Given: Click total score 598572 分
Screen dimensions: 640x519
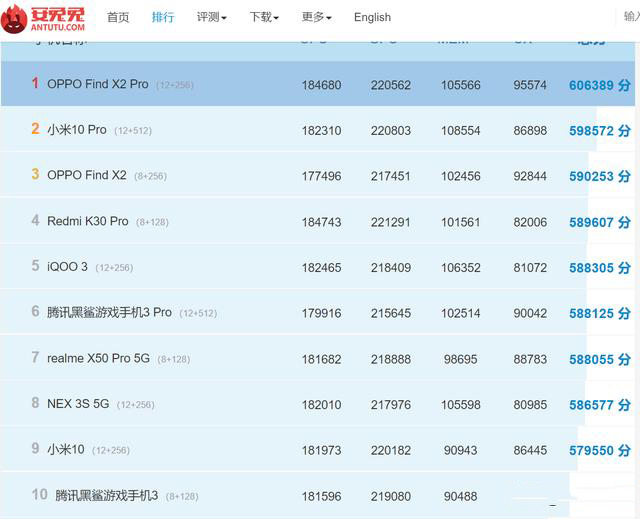Looking at the screenshot, I should tap(600, 131).
